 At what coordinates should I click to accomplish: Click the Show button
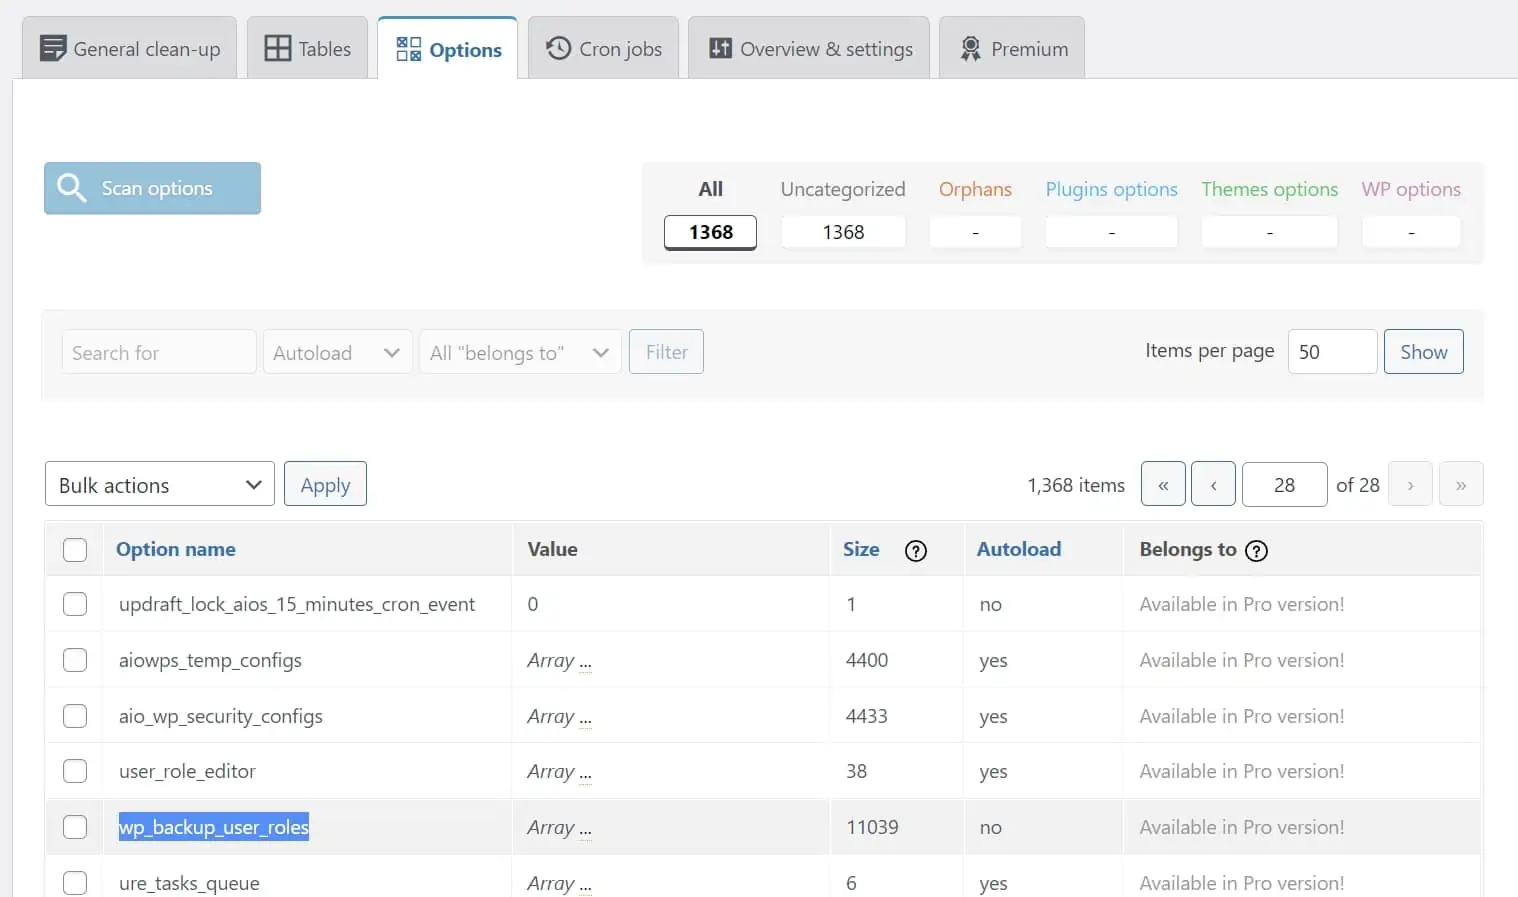tap(1423, 352)
